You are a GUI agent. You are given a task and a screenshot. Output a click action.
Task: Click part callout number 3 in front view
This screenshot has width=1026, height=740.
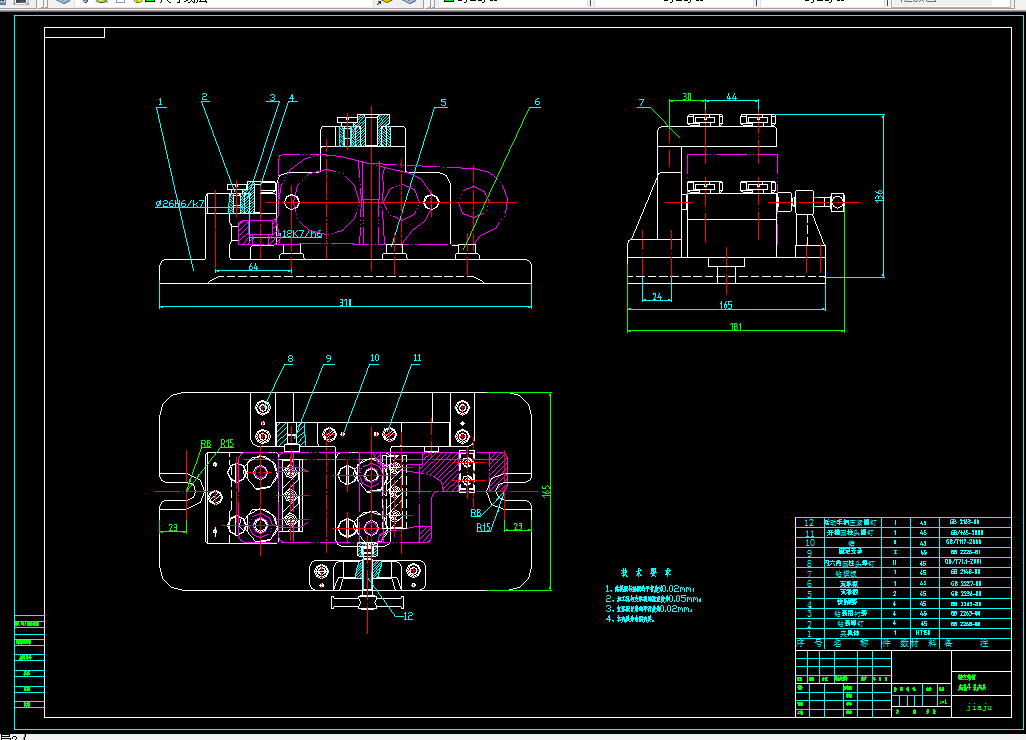tap(272, 97)
